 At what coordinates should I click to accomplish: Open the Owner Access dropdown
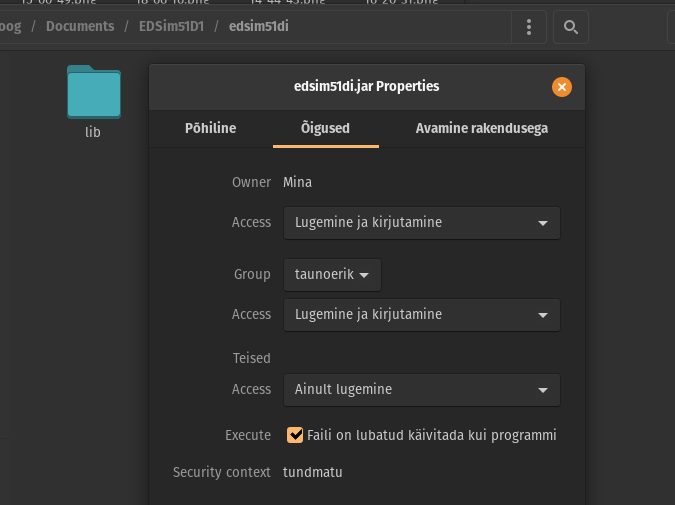tap(421, 222)
